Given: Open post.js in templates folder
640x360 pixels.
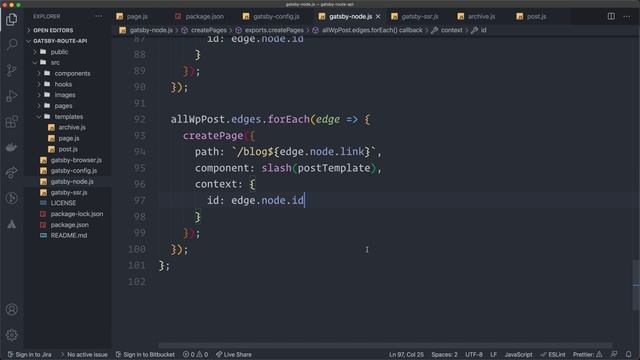Looking at the screenshot, I should [x=68, y=149].
